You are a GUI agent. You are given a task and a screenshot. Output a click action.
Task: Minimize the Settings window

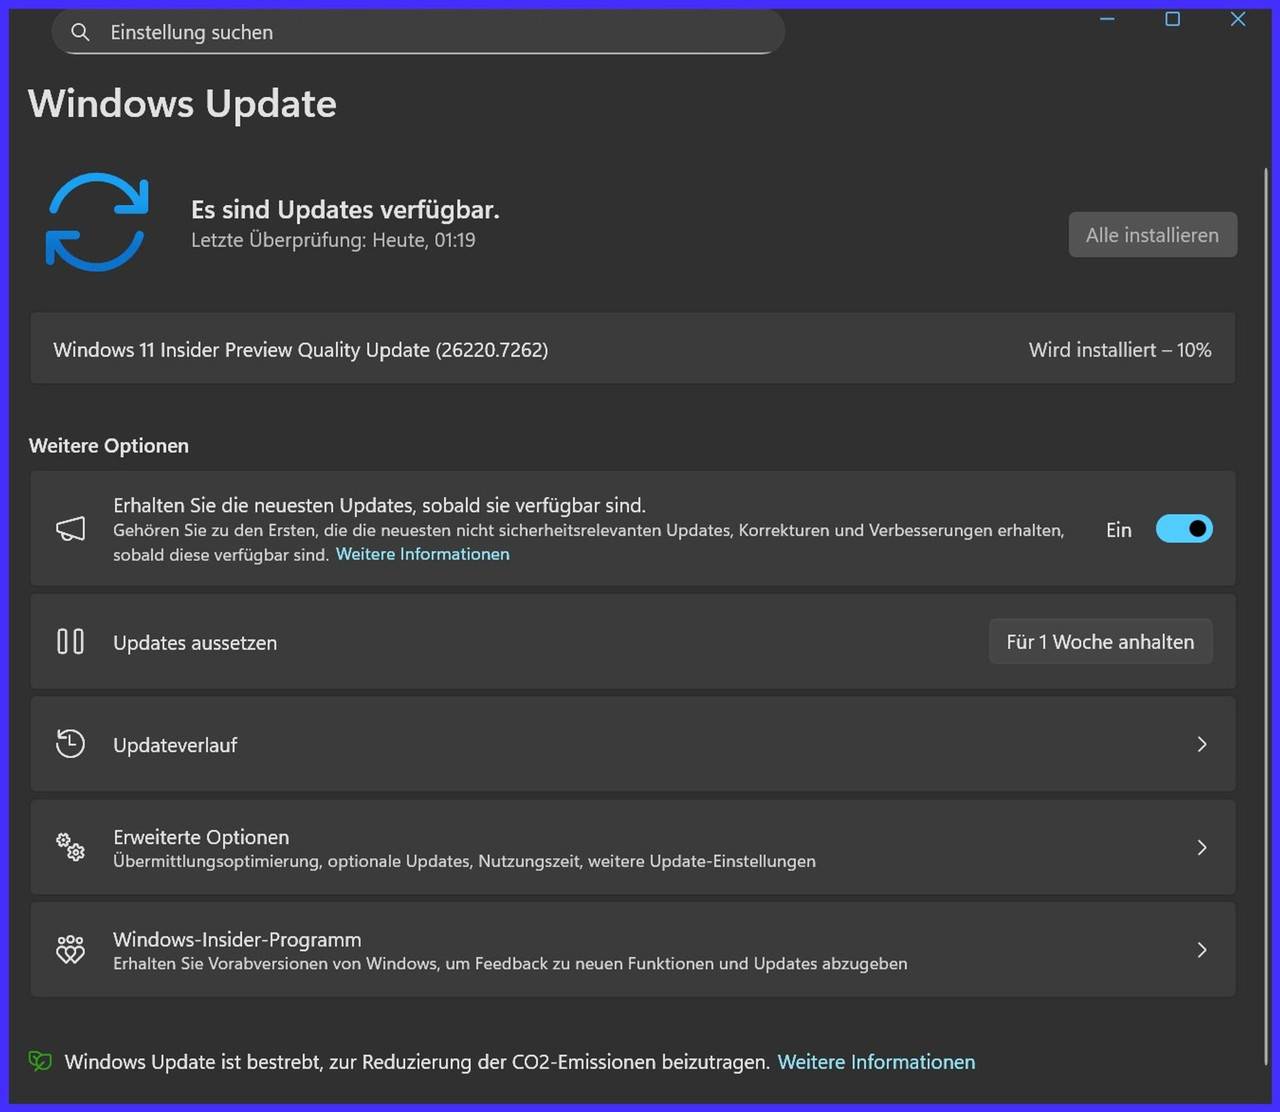point(1107,19)
